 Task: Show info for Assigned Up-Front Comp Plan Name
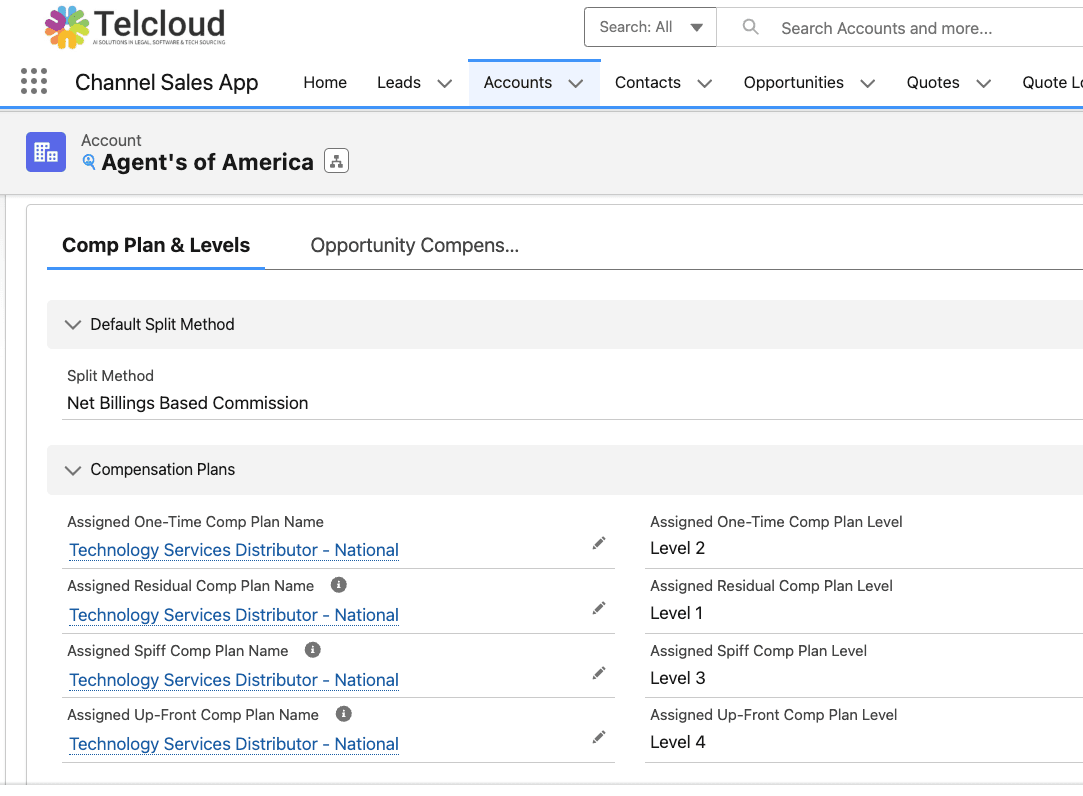pos(343,714)
